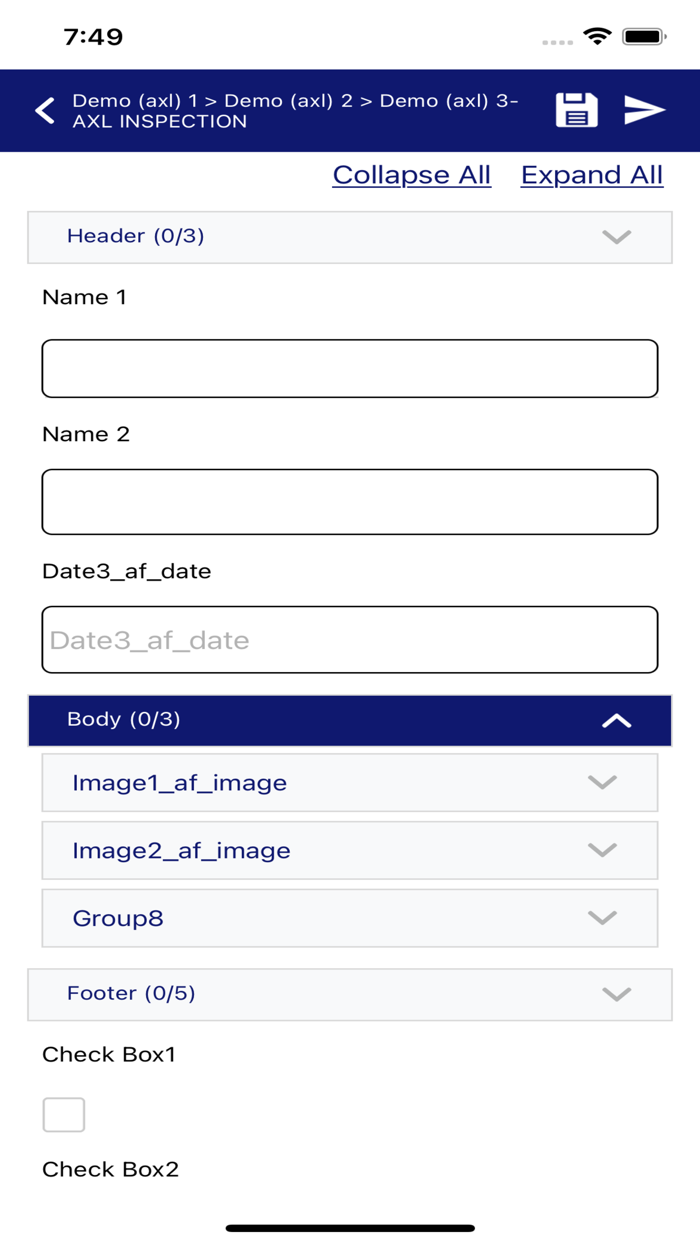Click the Expand All link
This screenshot has height=1244, width=700.
click(x=591, y=175)
